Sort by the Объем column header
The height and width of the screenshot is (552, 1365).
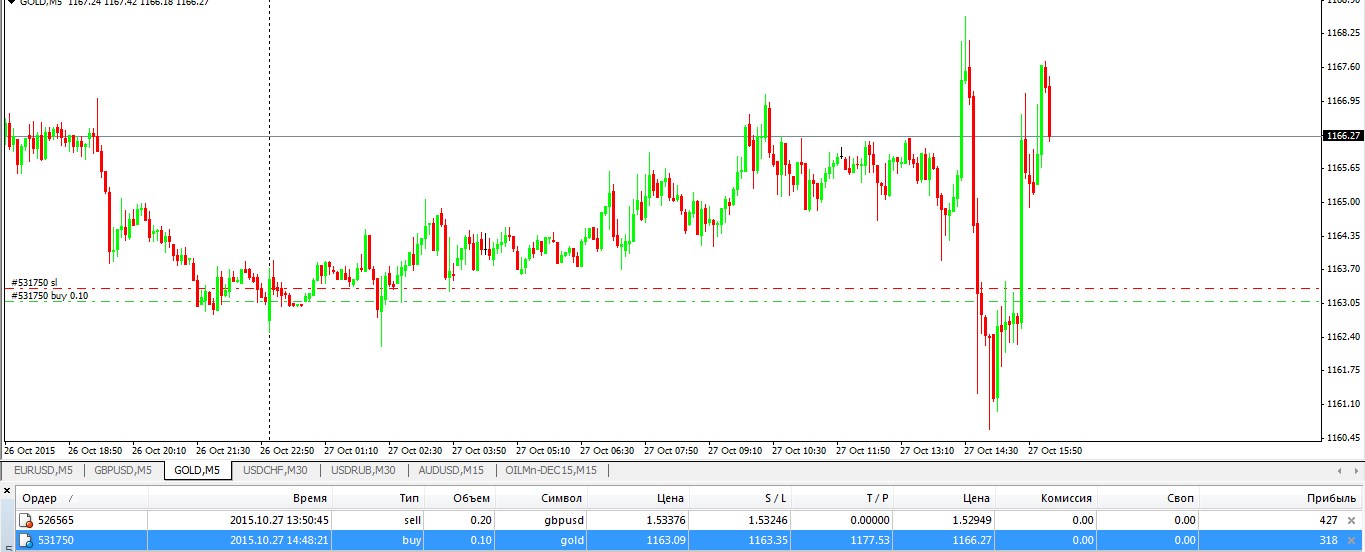click(x=460, y=498)
